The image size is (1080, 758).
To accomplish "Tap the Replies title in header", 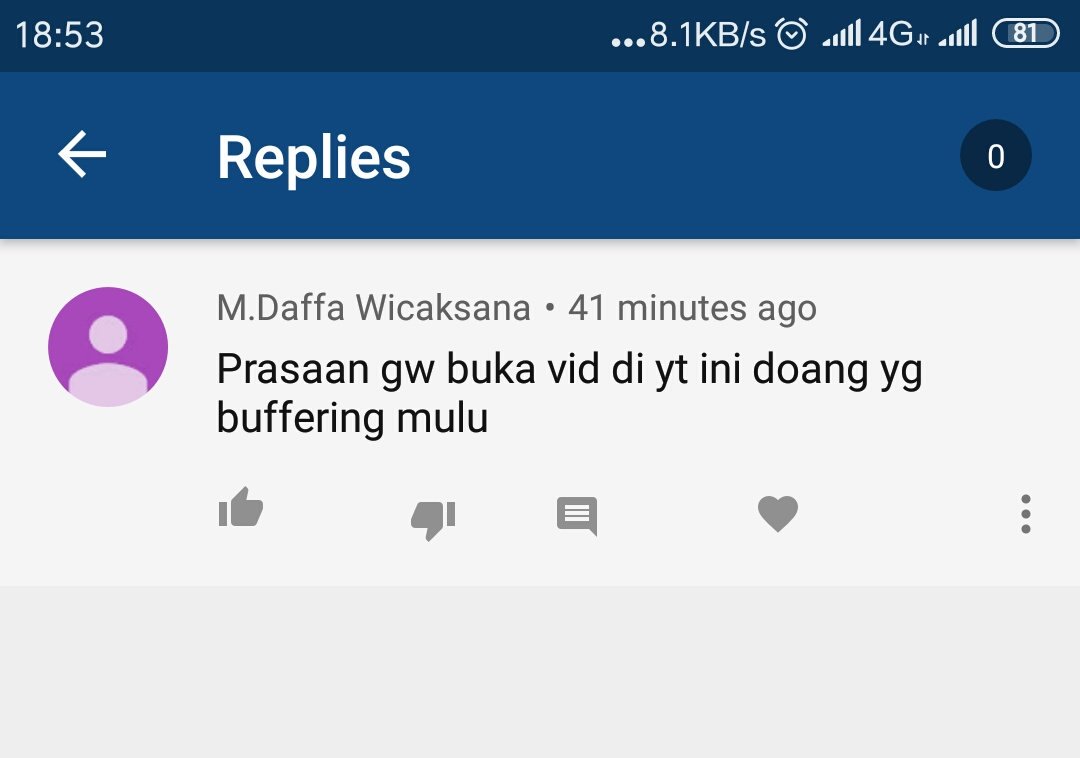I will point(313,158).
